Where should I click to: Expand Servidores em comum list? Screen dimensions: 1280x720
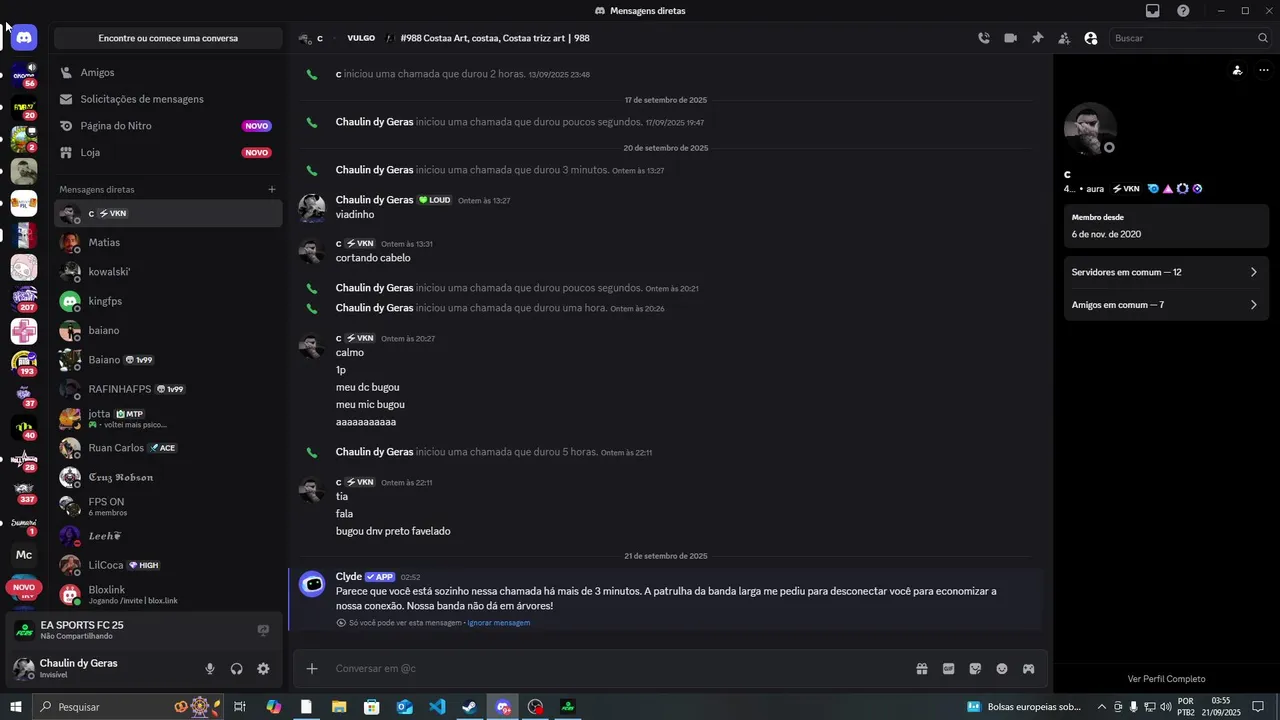click(x=1166, y=272)
